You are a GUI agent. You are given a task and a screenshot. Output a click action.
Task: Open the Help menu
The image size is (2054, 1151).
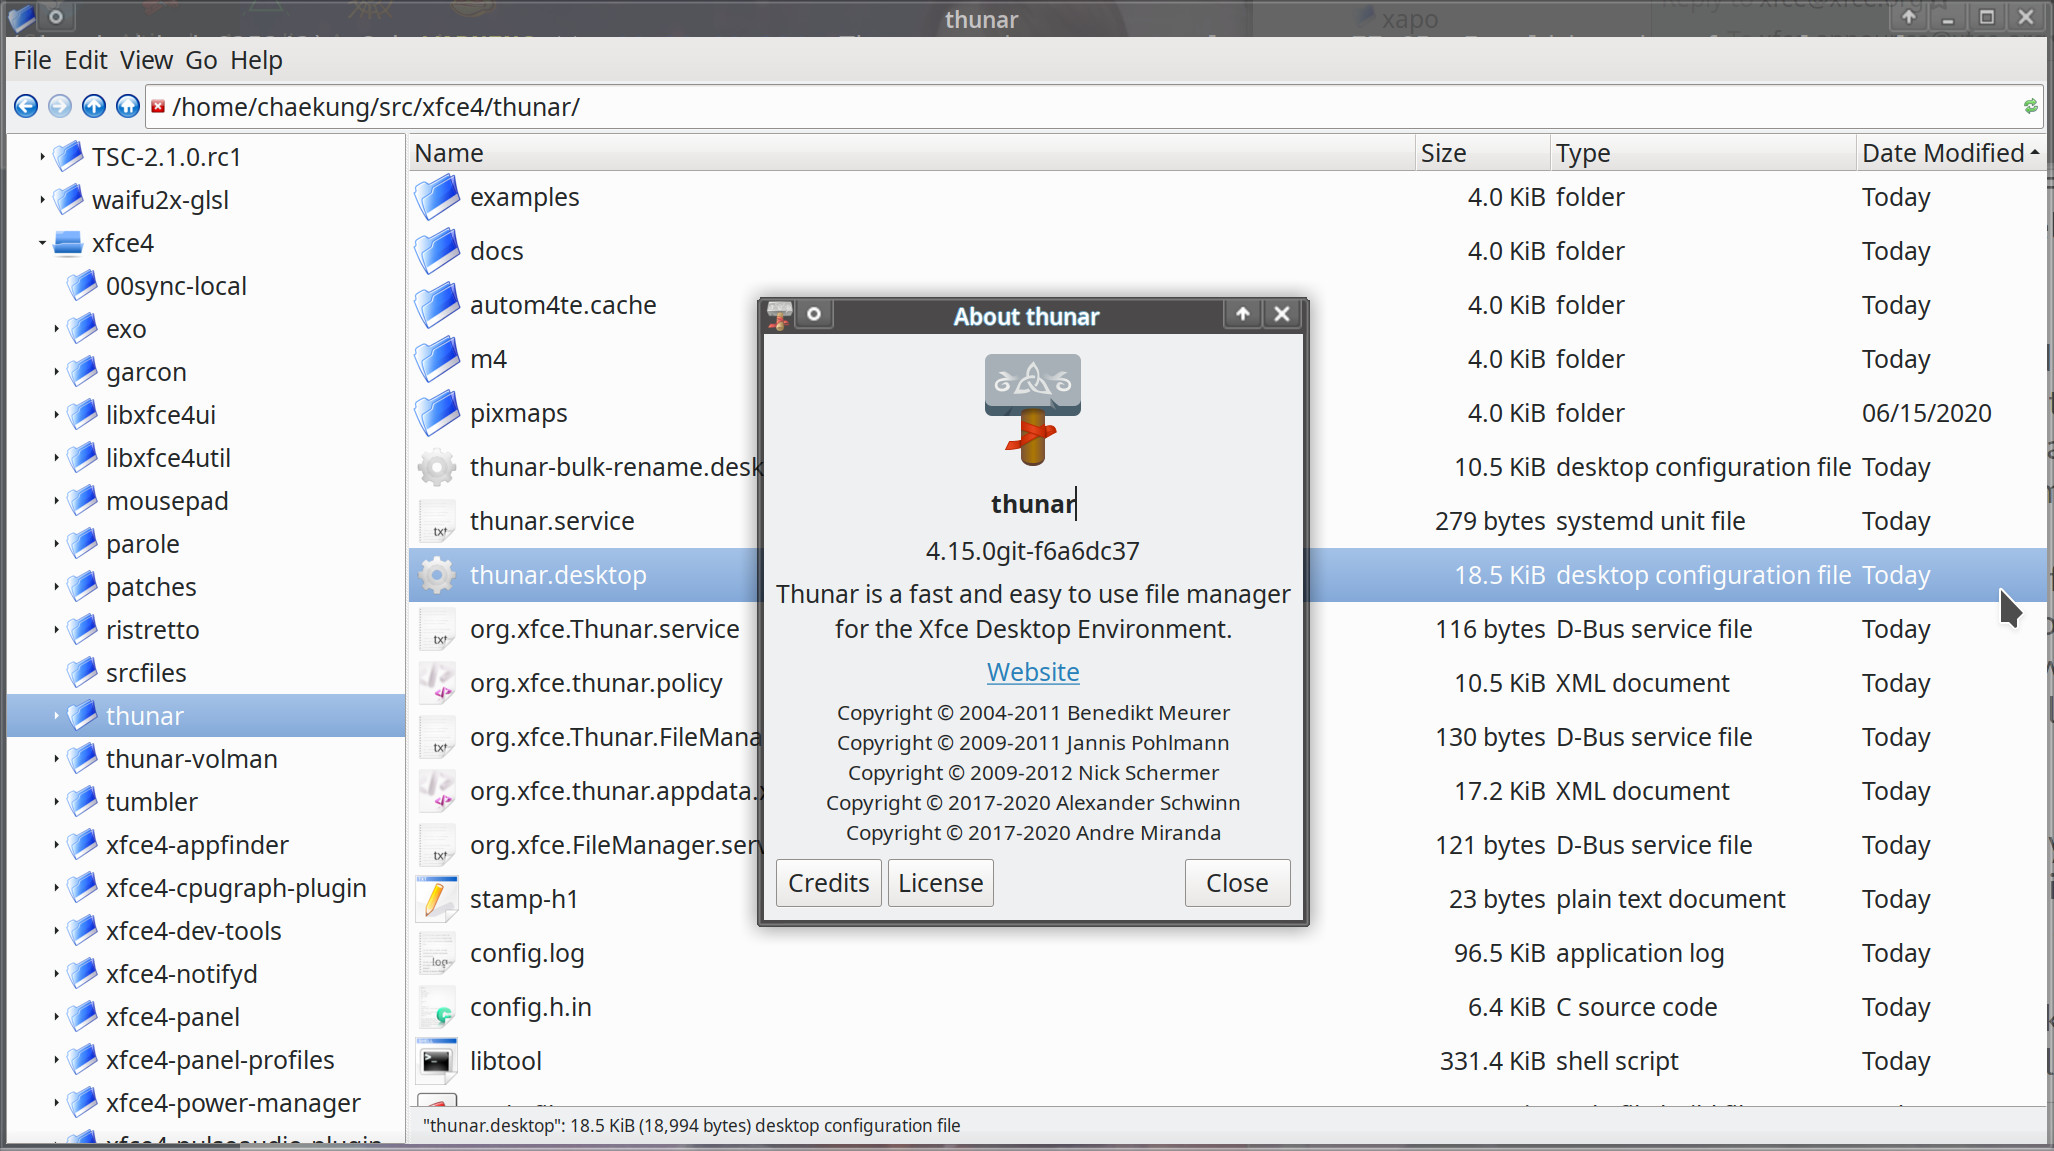256,60
